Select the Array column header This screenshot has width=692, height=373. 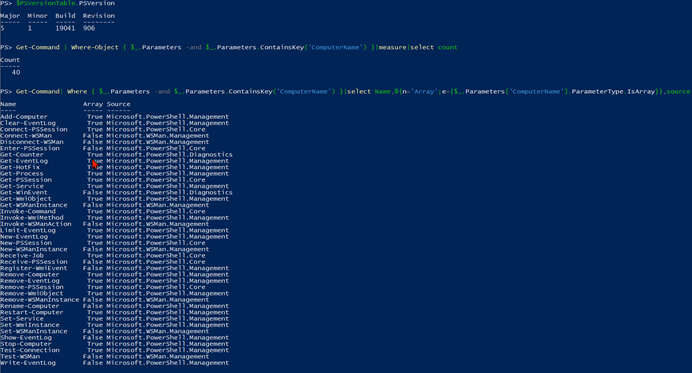pos(93,104)
